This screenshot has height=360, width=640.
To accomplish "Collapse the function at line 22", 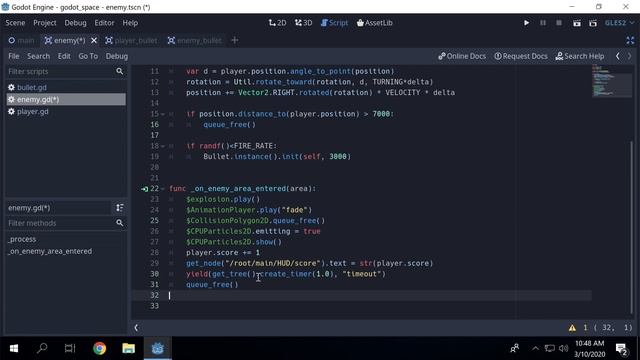I will [163, 189].
